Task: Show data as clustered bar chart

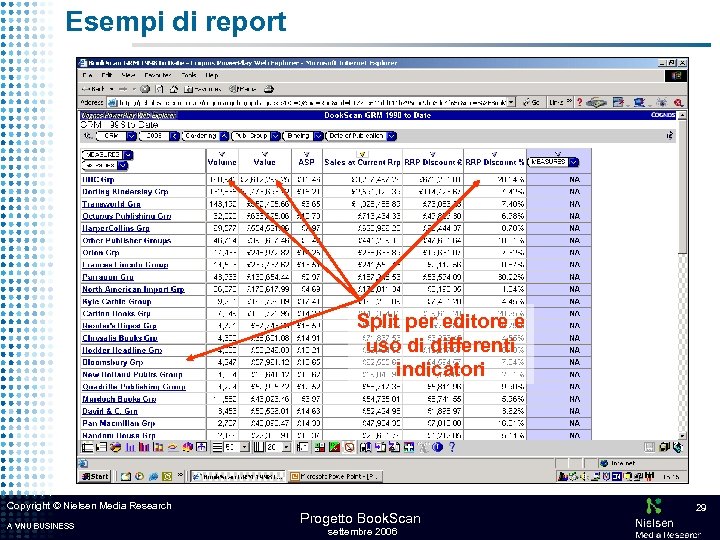Action: 144,447
